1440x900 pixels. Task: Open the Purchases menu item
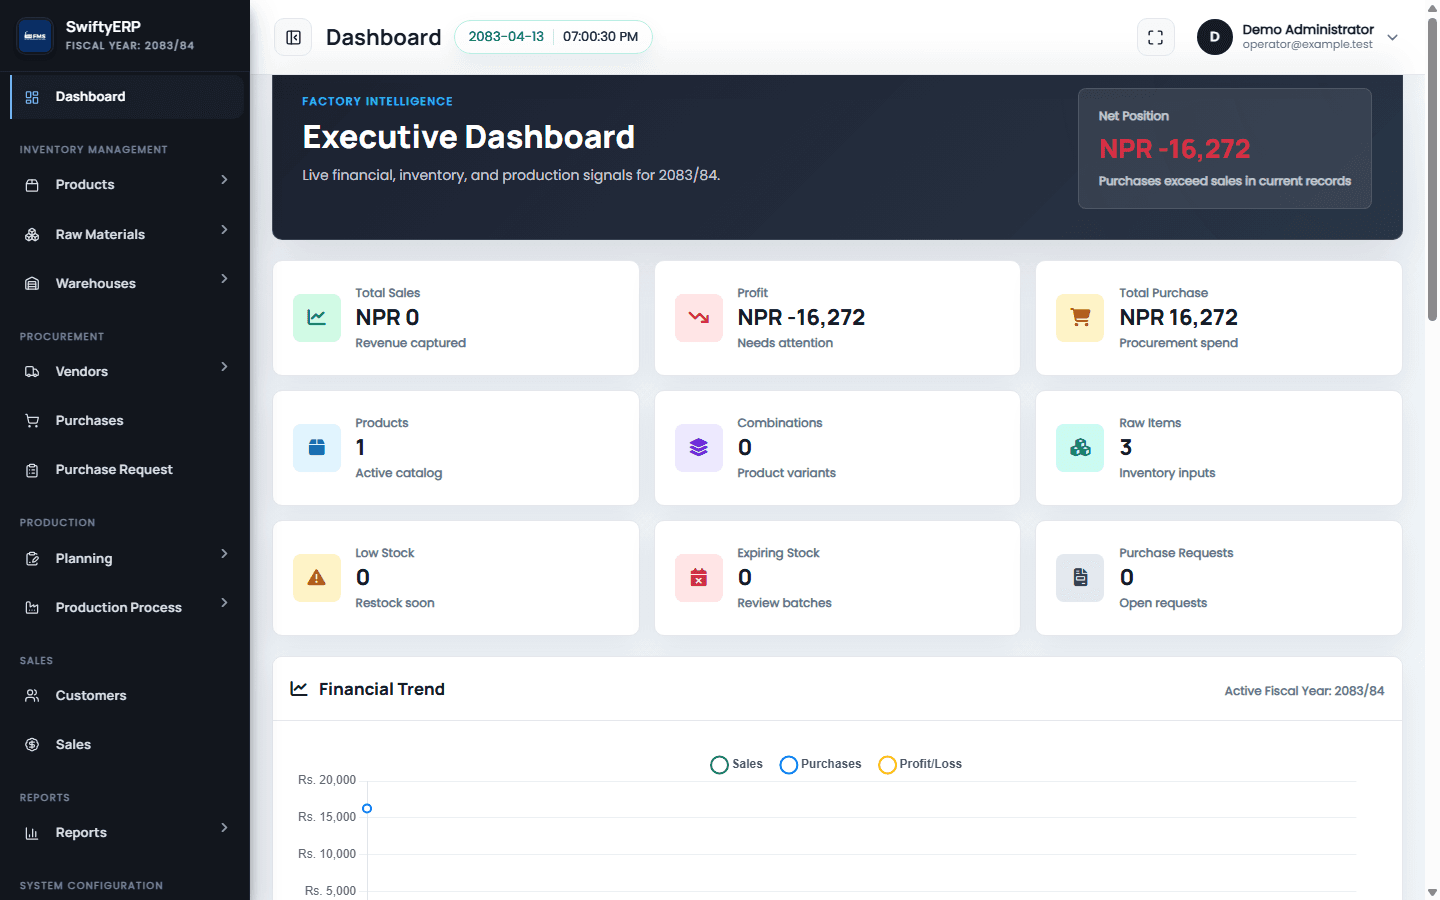pyautogui.click(x=127, y=421)
